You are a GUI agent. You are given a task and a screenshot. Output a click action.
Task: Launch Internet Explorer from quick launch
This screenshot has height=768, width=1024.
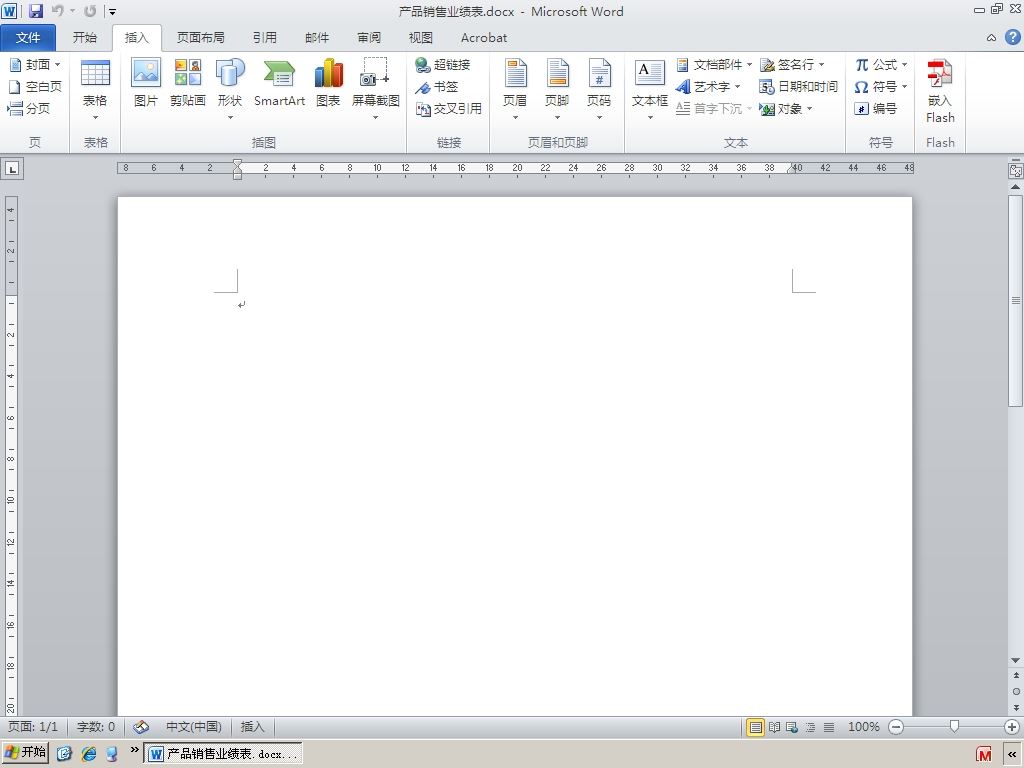pos(88,754)
